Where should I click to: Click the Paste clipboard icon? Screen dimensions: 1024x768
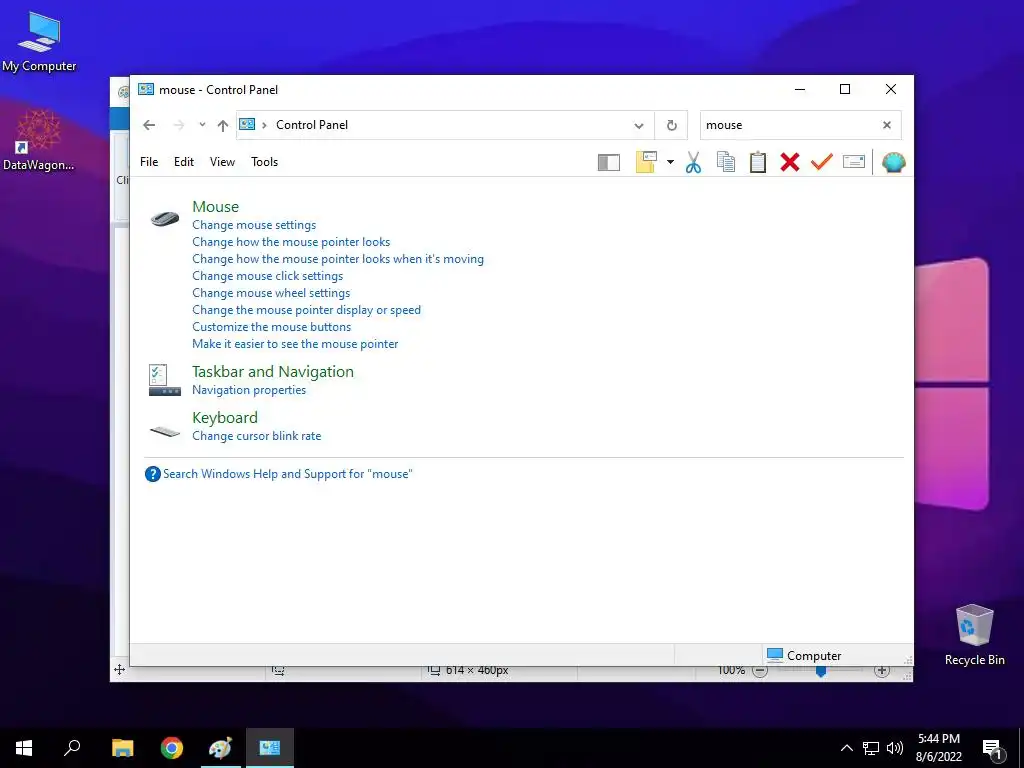tap(758, 162)
